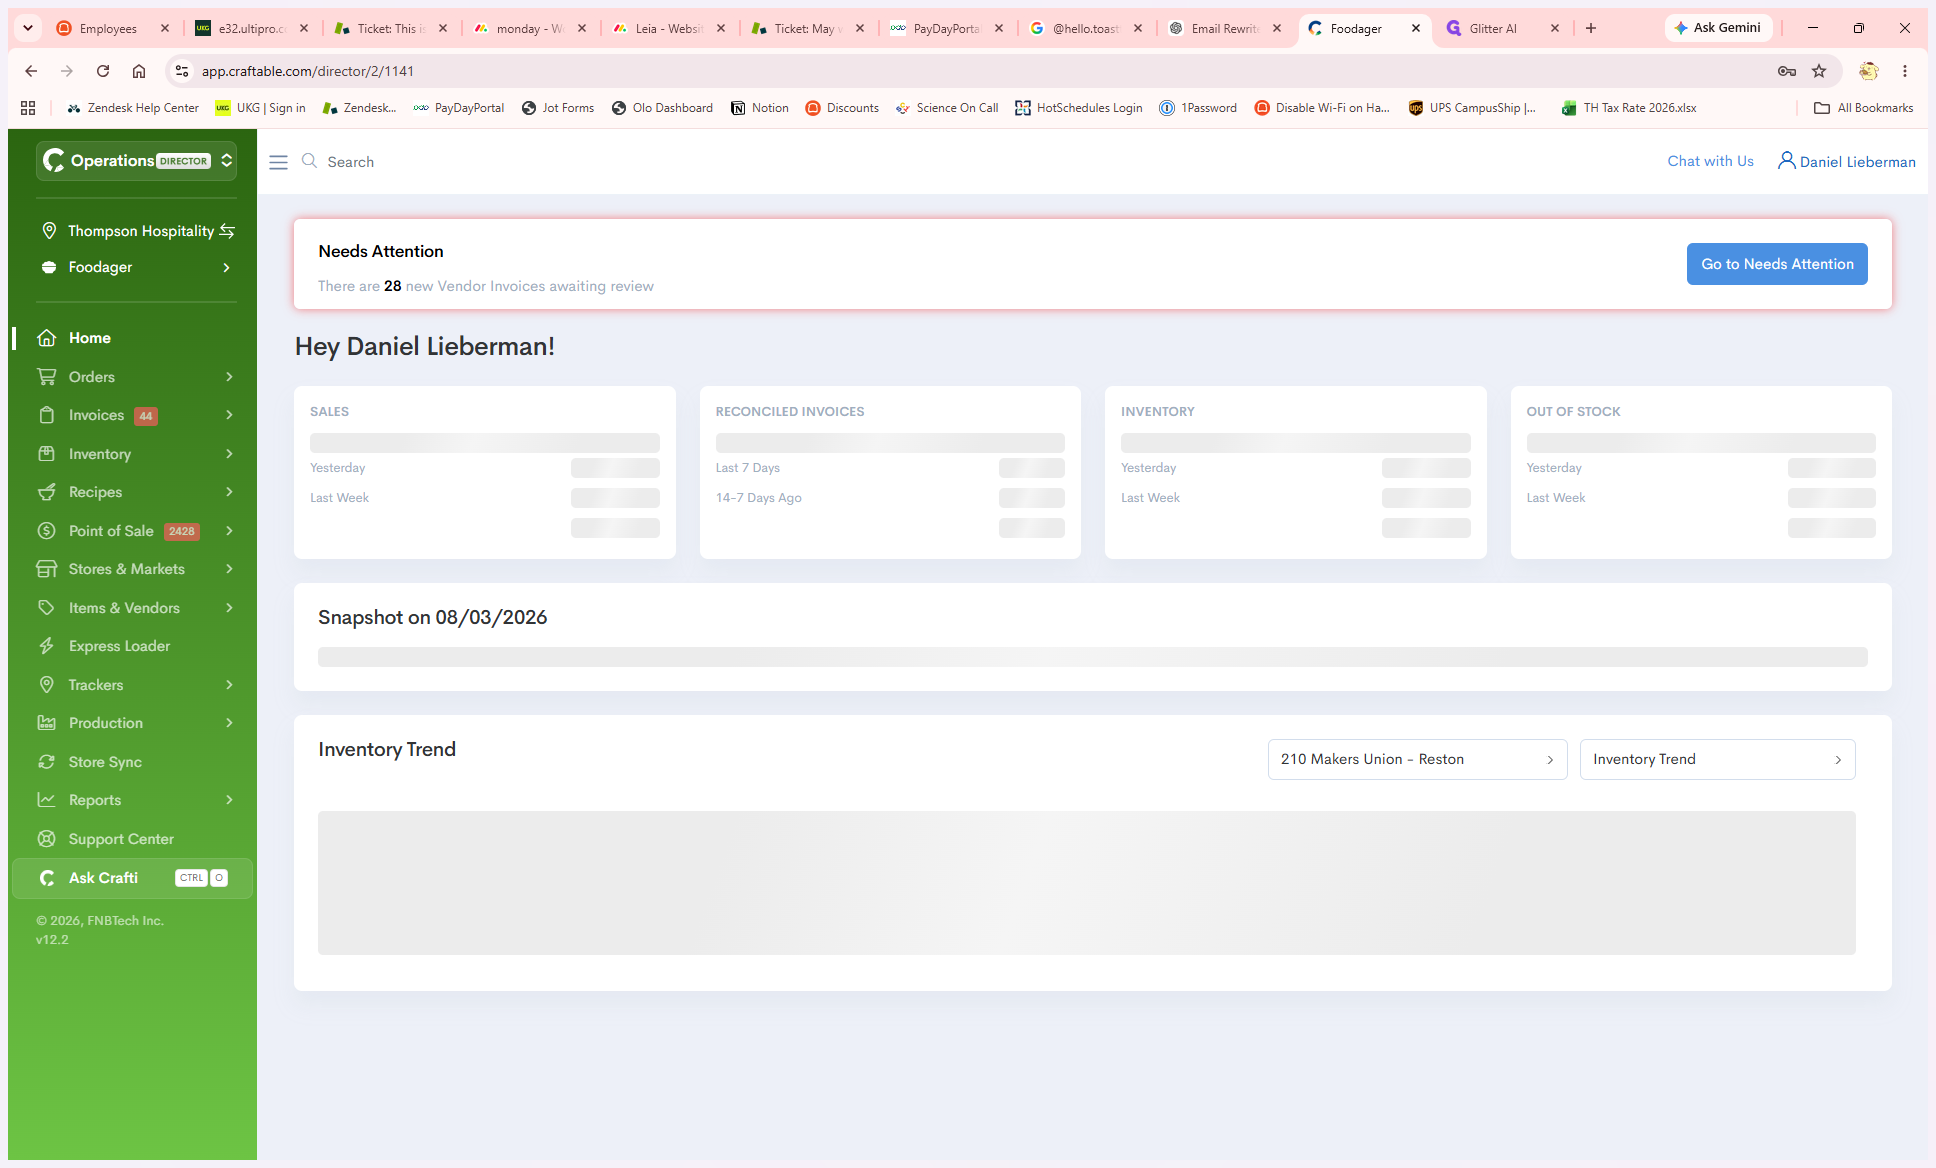Open the Chrome three-dot menu
The height and width of the screenshot is (1168, 1936).
1905,71
